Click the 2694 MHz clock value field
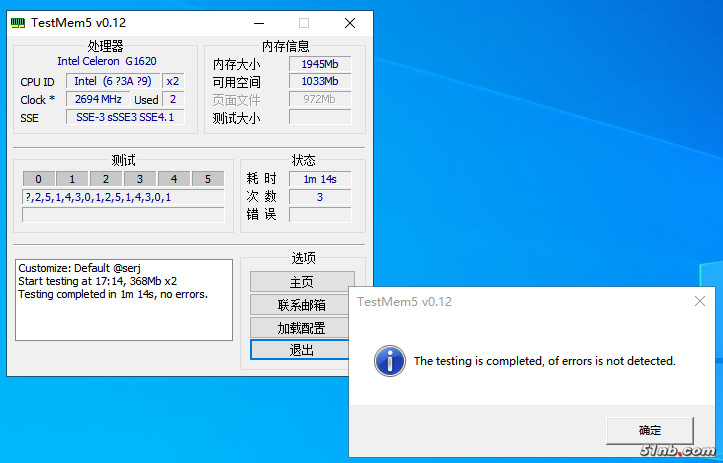The width and height of the screenshot is (723, 463). [x=99, y=99]
